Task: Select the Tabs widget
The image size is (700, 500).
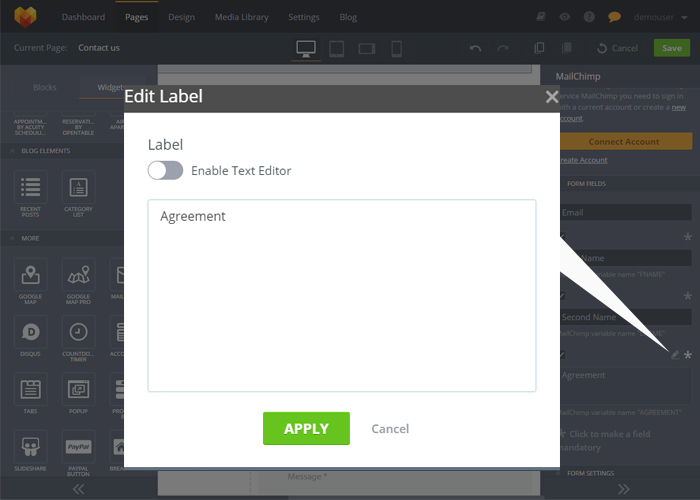Action: pyautogui.click(x=30, y=393)
